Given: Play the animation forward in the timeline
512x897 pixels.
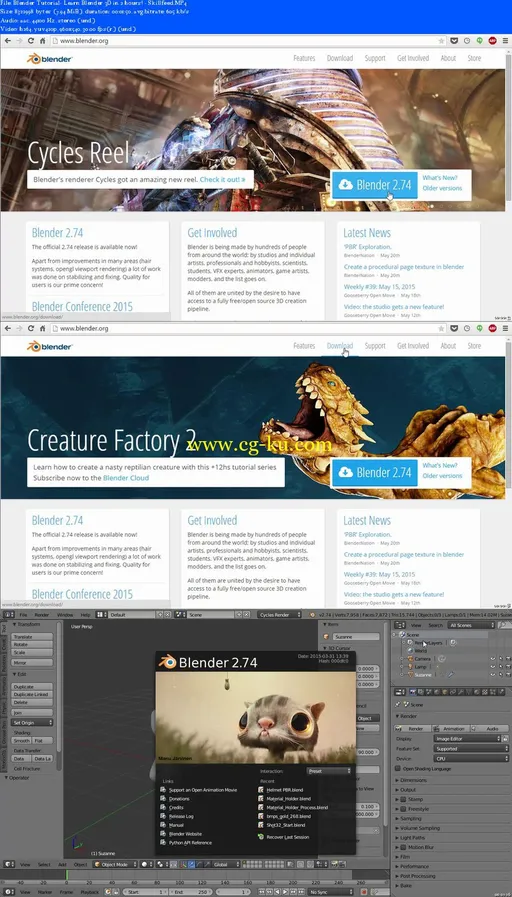Looking at the screenshot, I should tap(285, 892).
